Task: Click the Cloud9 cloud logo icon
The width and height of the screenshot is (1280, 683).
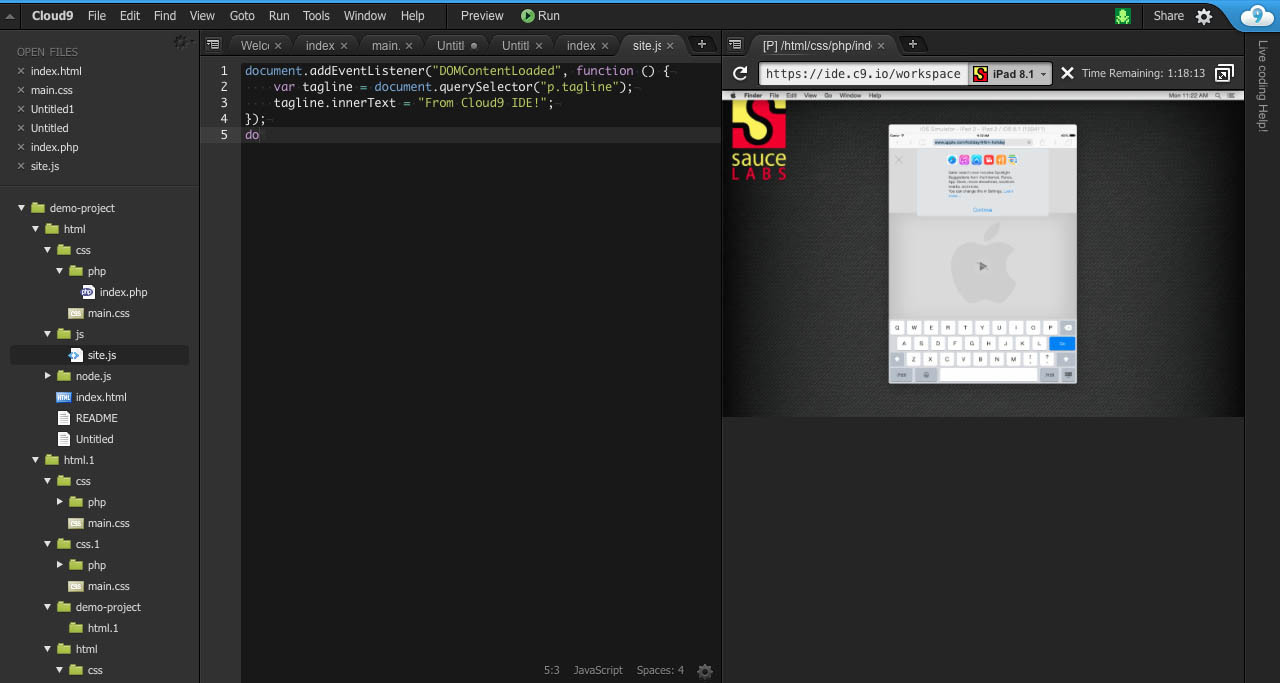Action: coord(1257,16)
